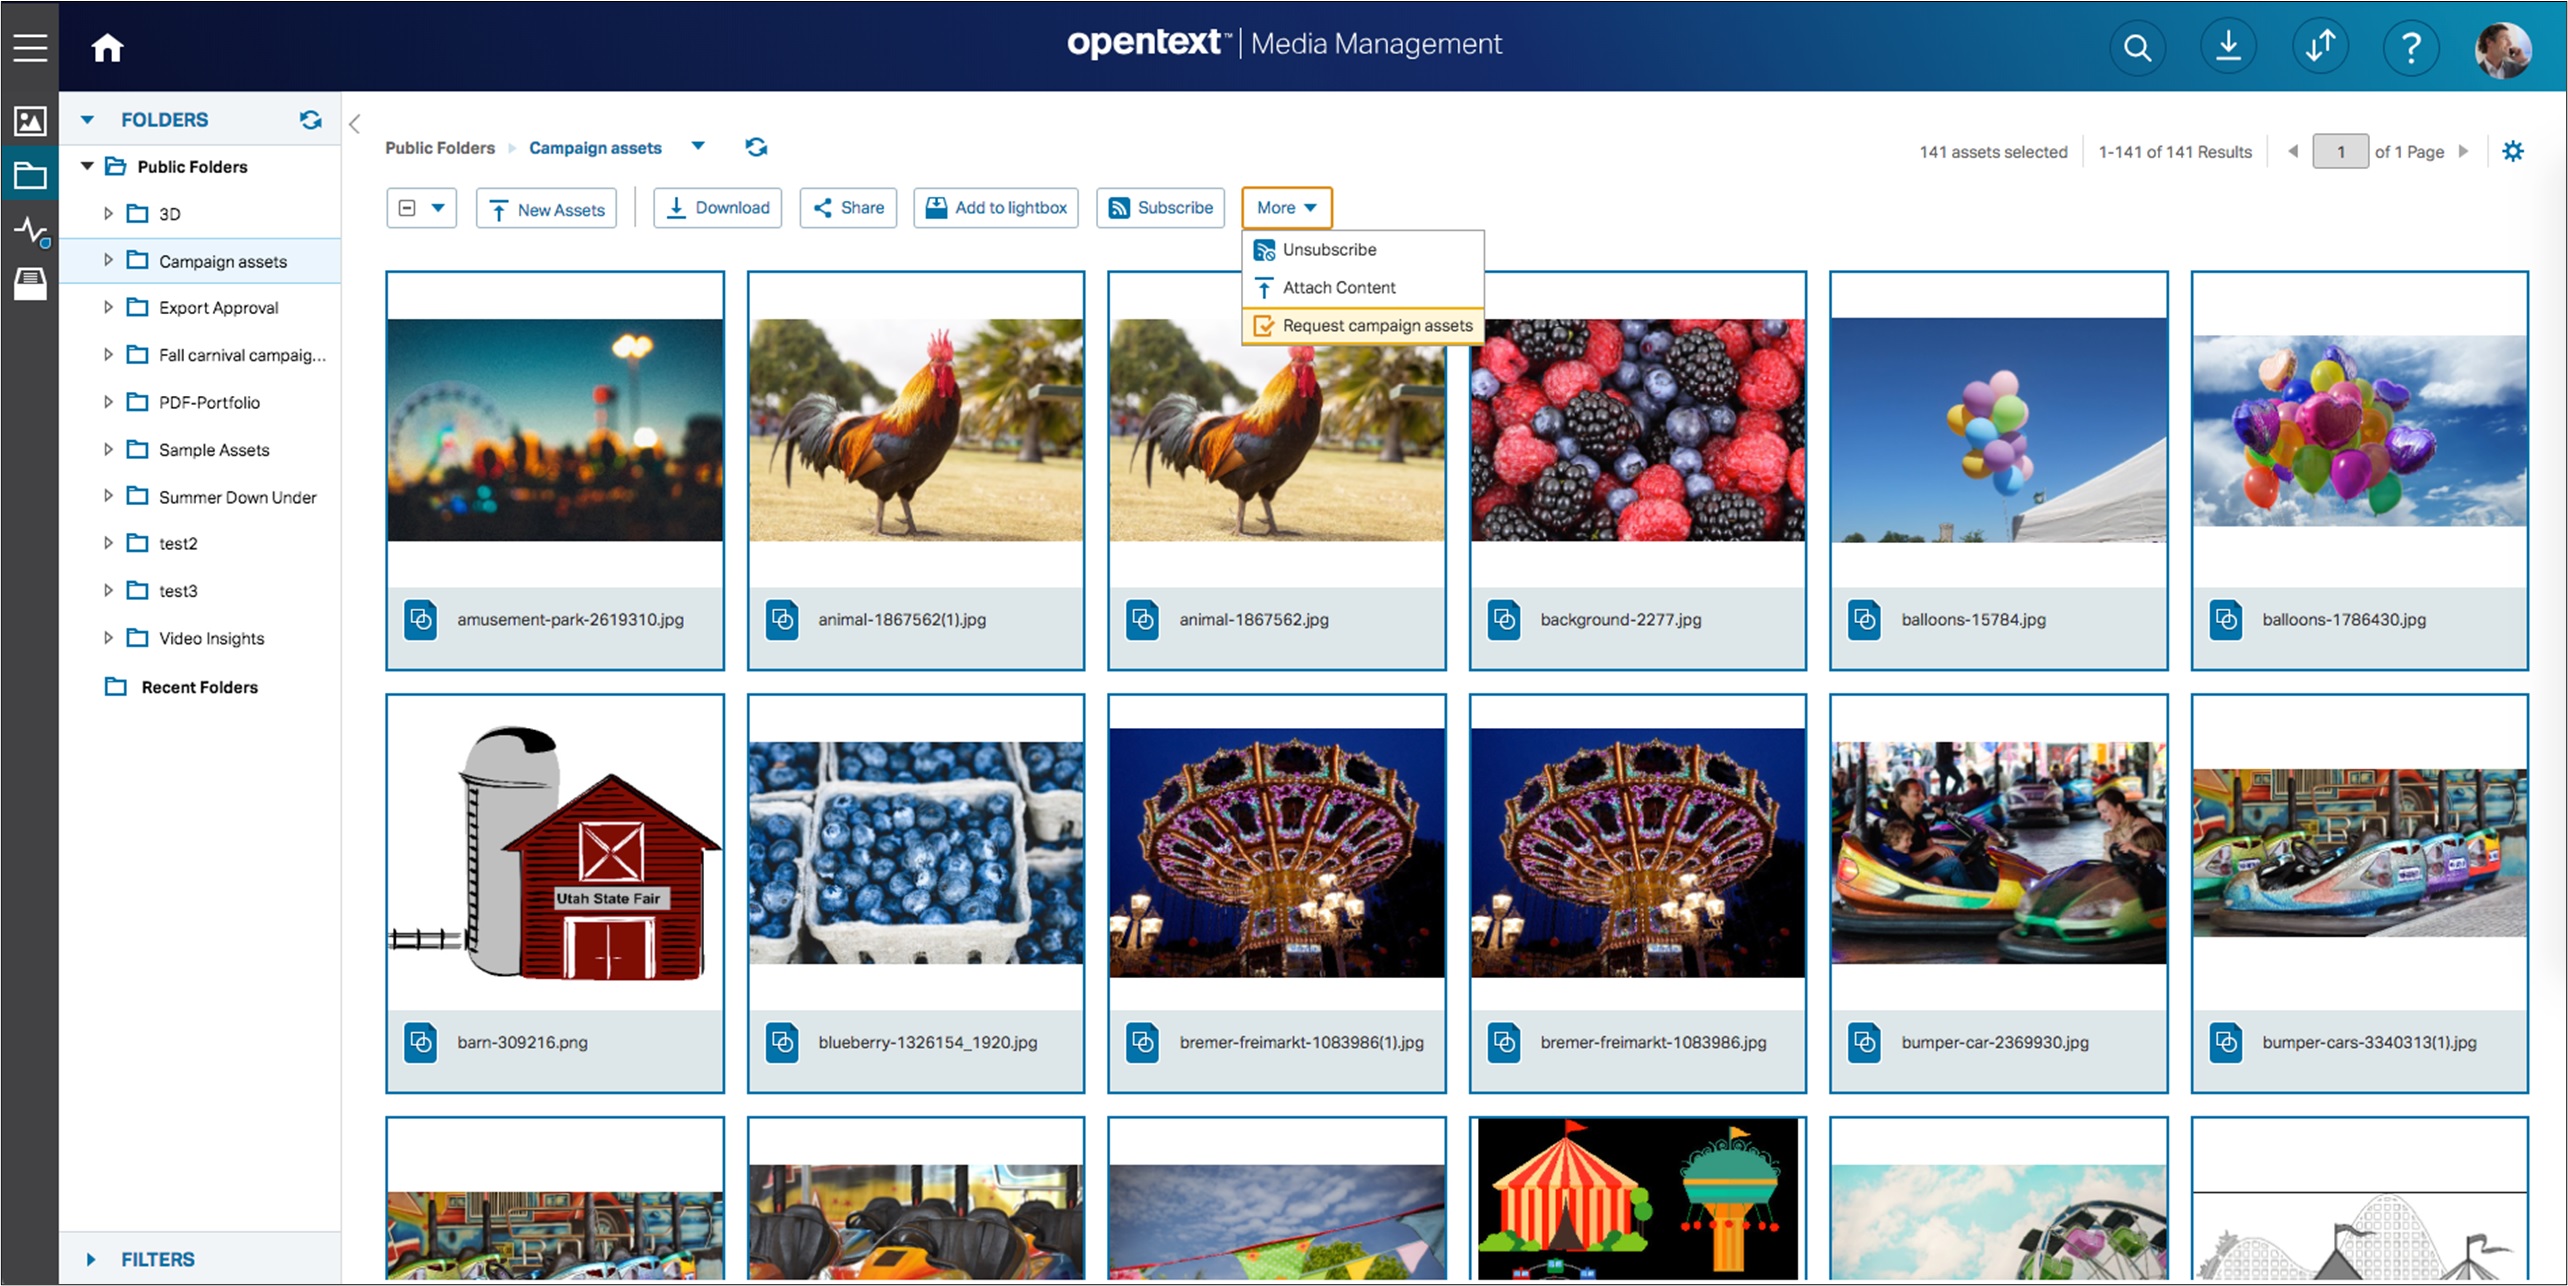Select the Folders sidebar icon
The image size is (2568, 1286).
pos(30,176)
